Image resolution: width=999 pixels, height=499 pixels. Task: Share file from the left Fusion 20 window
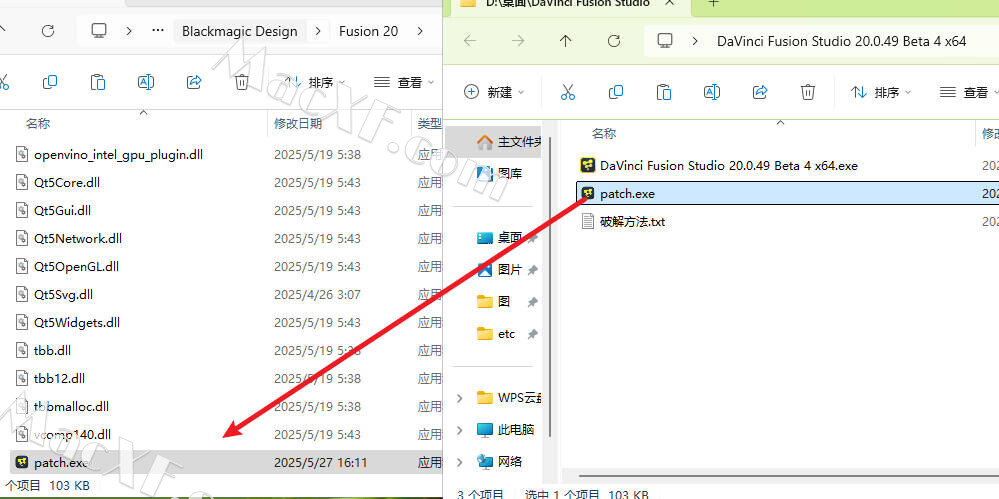click(194, 82)
